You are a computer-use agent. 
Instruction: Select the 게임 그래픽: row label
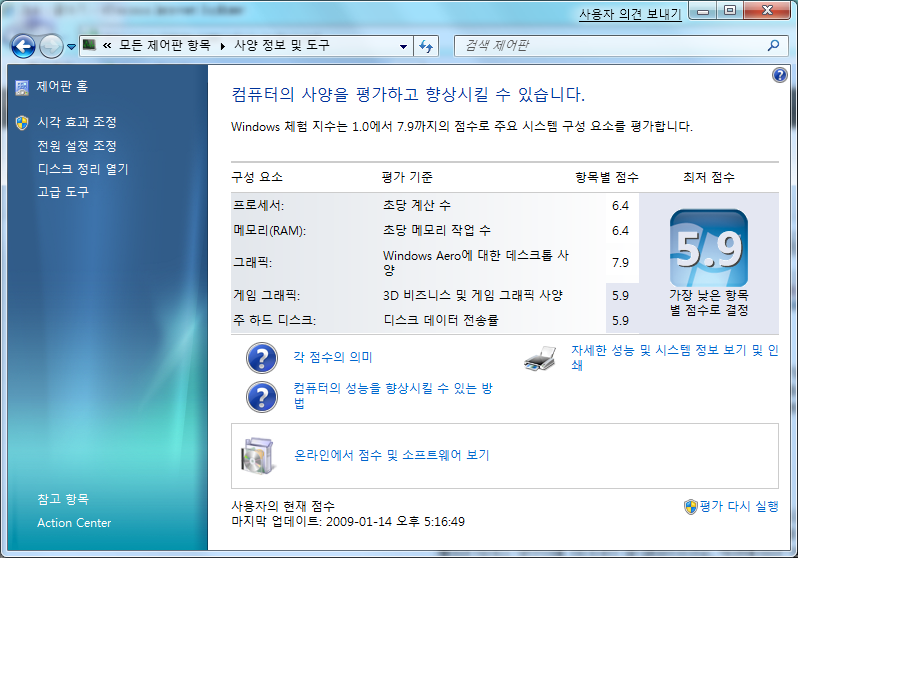pos(266,296)
